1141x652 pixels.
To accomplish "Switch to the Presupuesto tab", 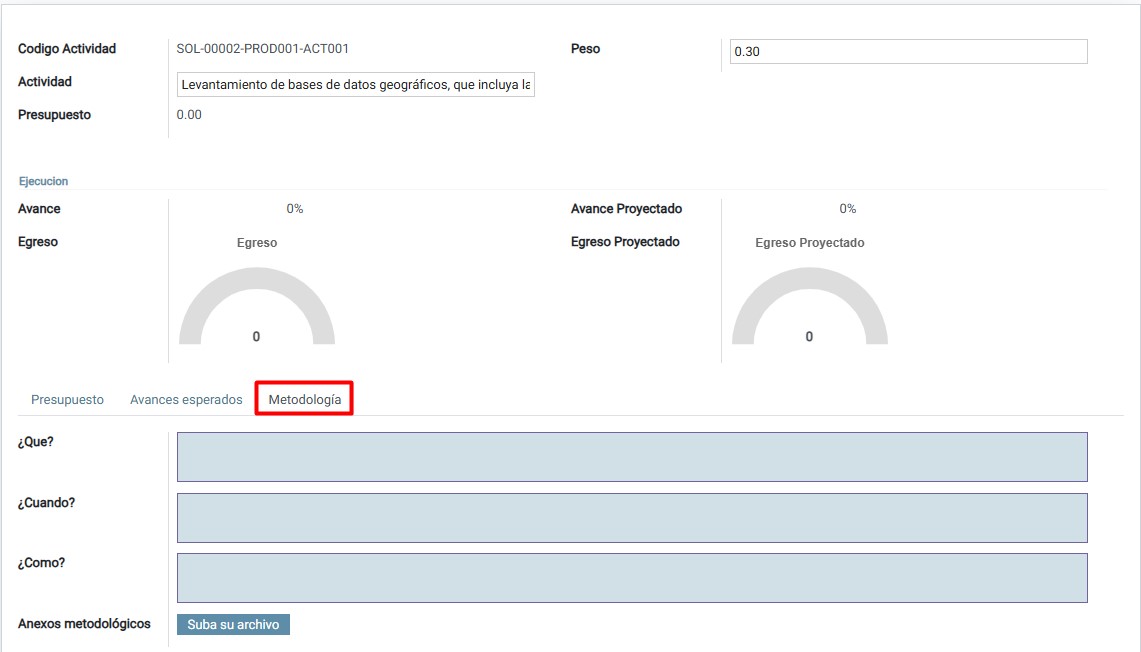I will pos(67,399).
